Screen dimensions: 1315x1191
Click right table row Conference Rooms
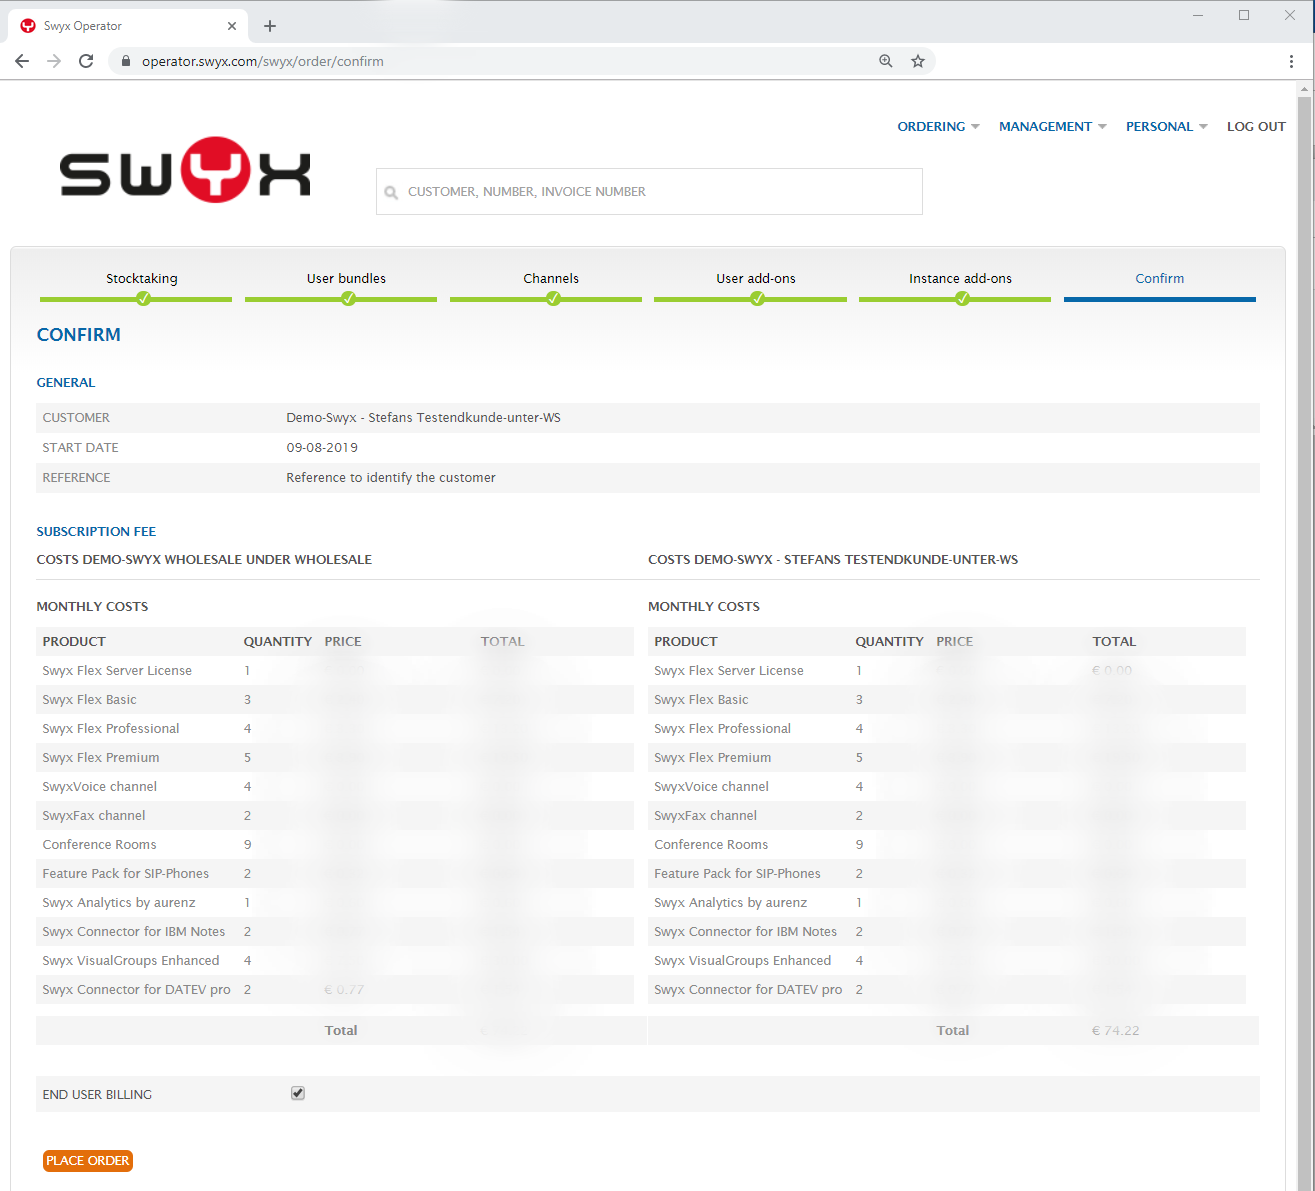click(947, 845)
